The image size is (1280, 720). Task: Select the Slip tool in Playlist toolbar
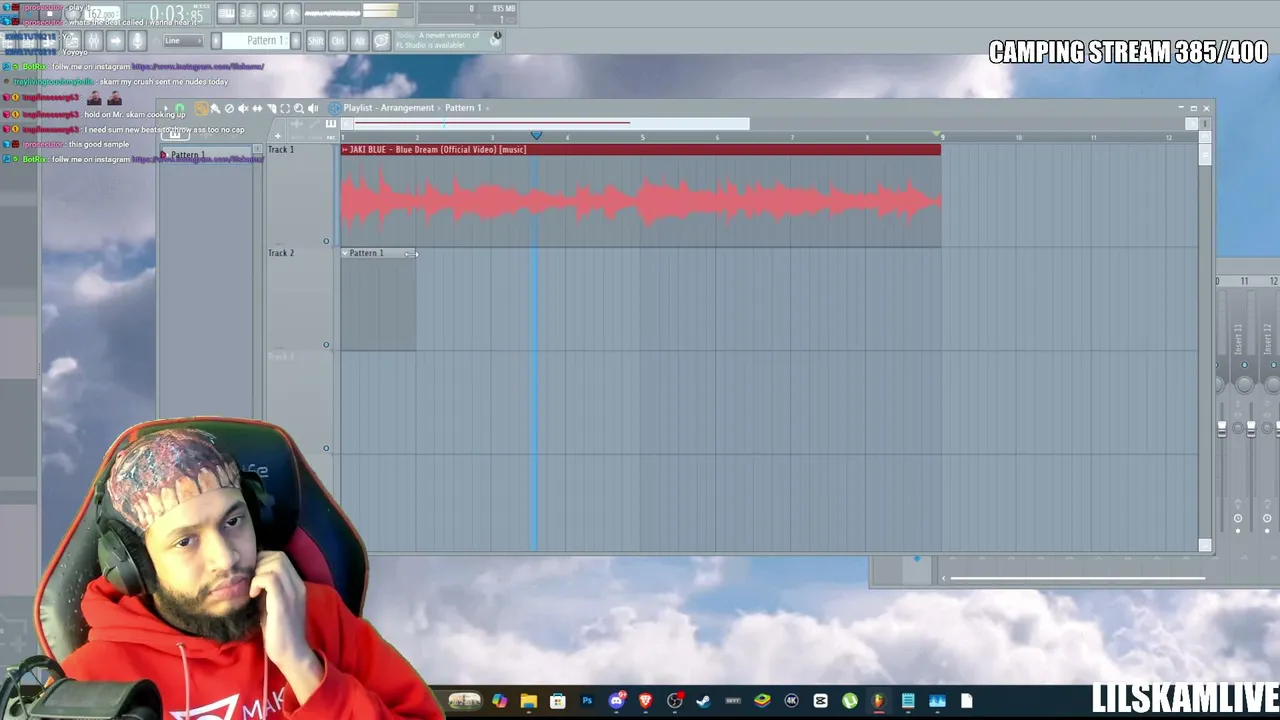point(257,108)
